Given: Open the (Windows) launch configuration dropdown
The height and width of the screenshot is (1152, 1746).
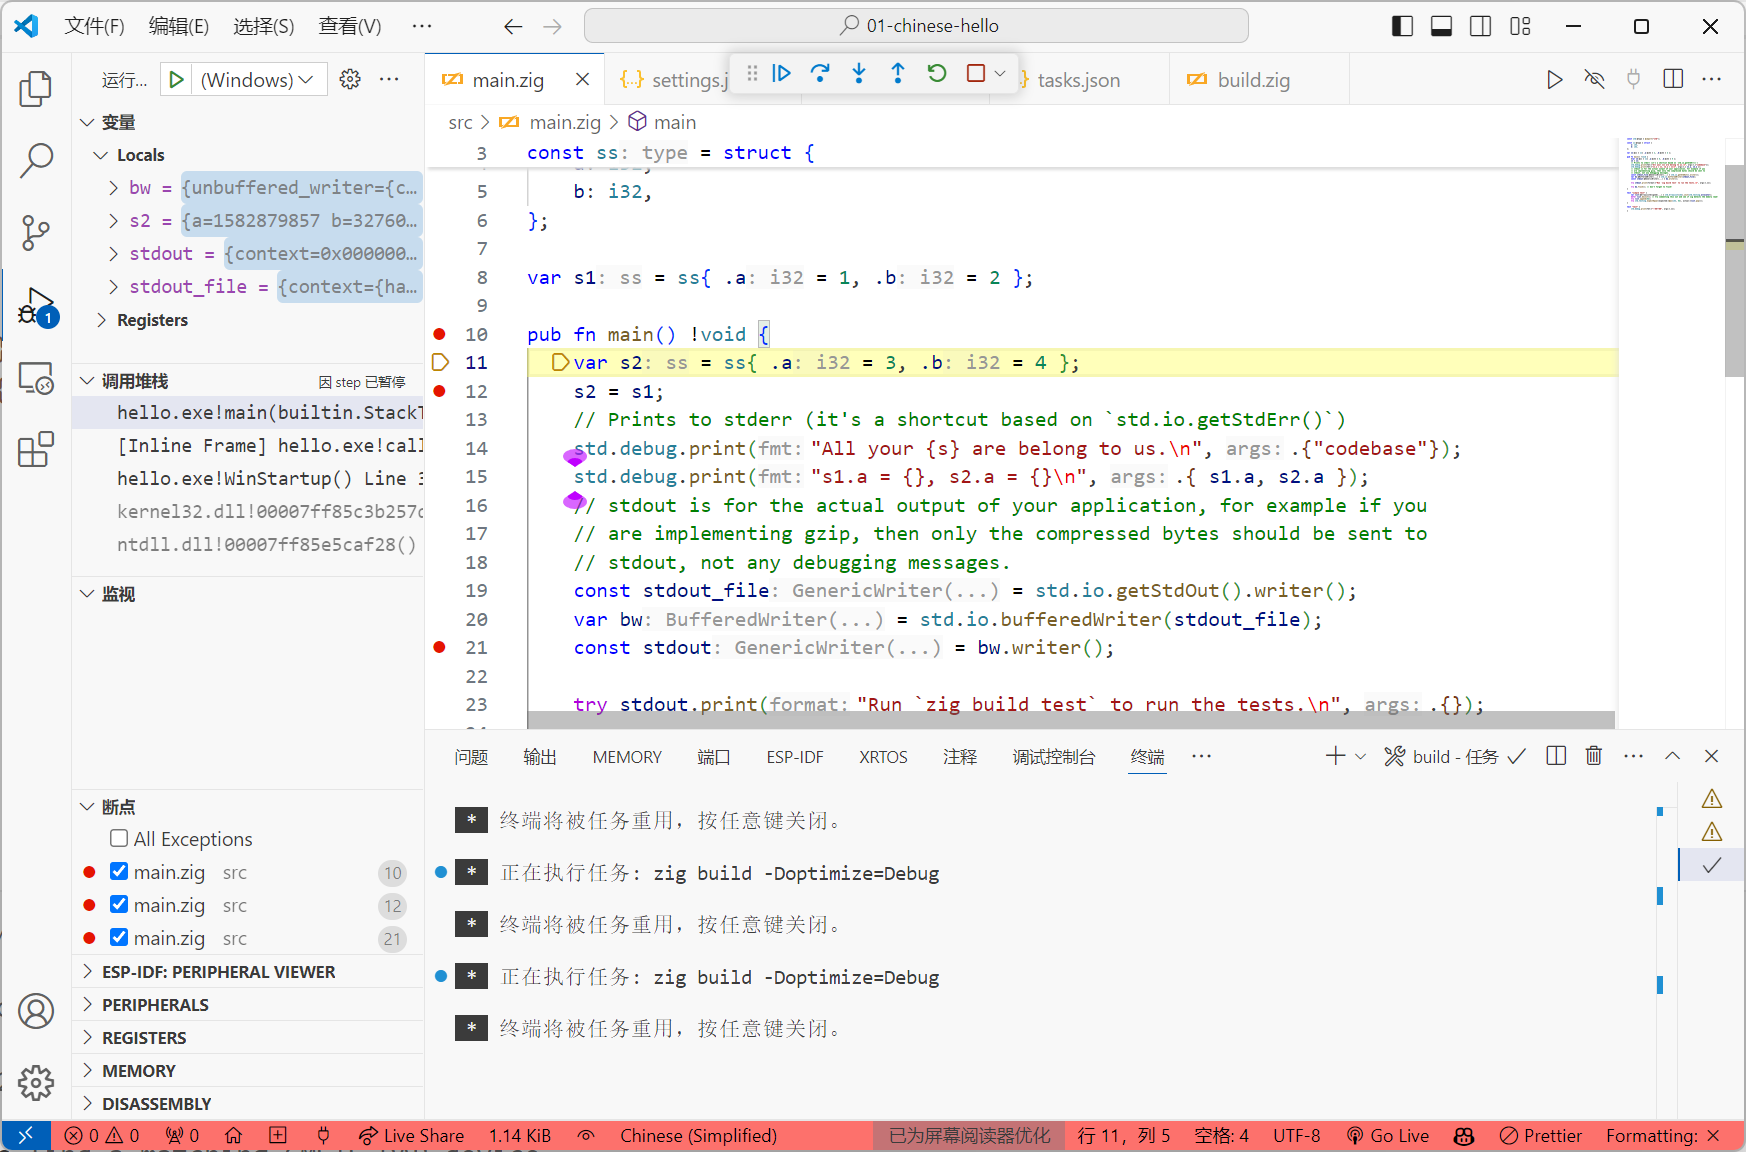Looking at the screenshot, I should pos(258,79).
